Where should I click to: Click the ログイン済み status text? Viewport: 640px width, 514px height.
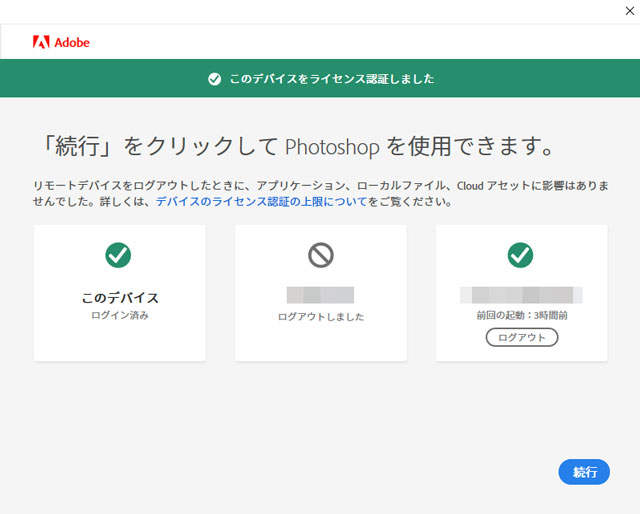coord(120,315)
